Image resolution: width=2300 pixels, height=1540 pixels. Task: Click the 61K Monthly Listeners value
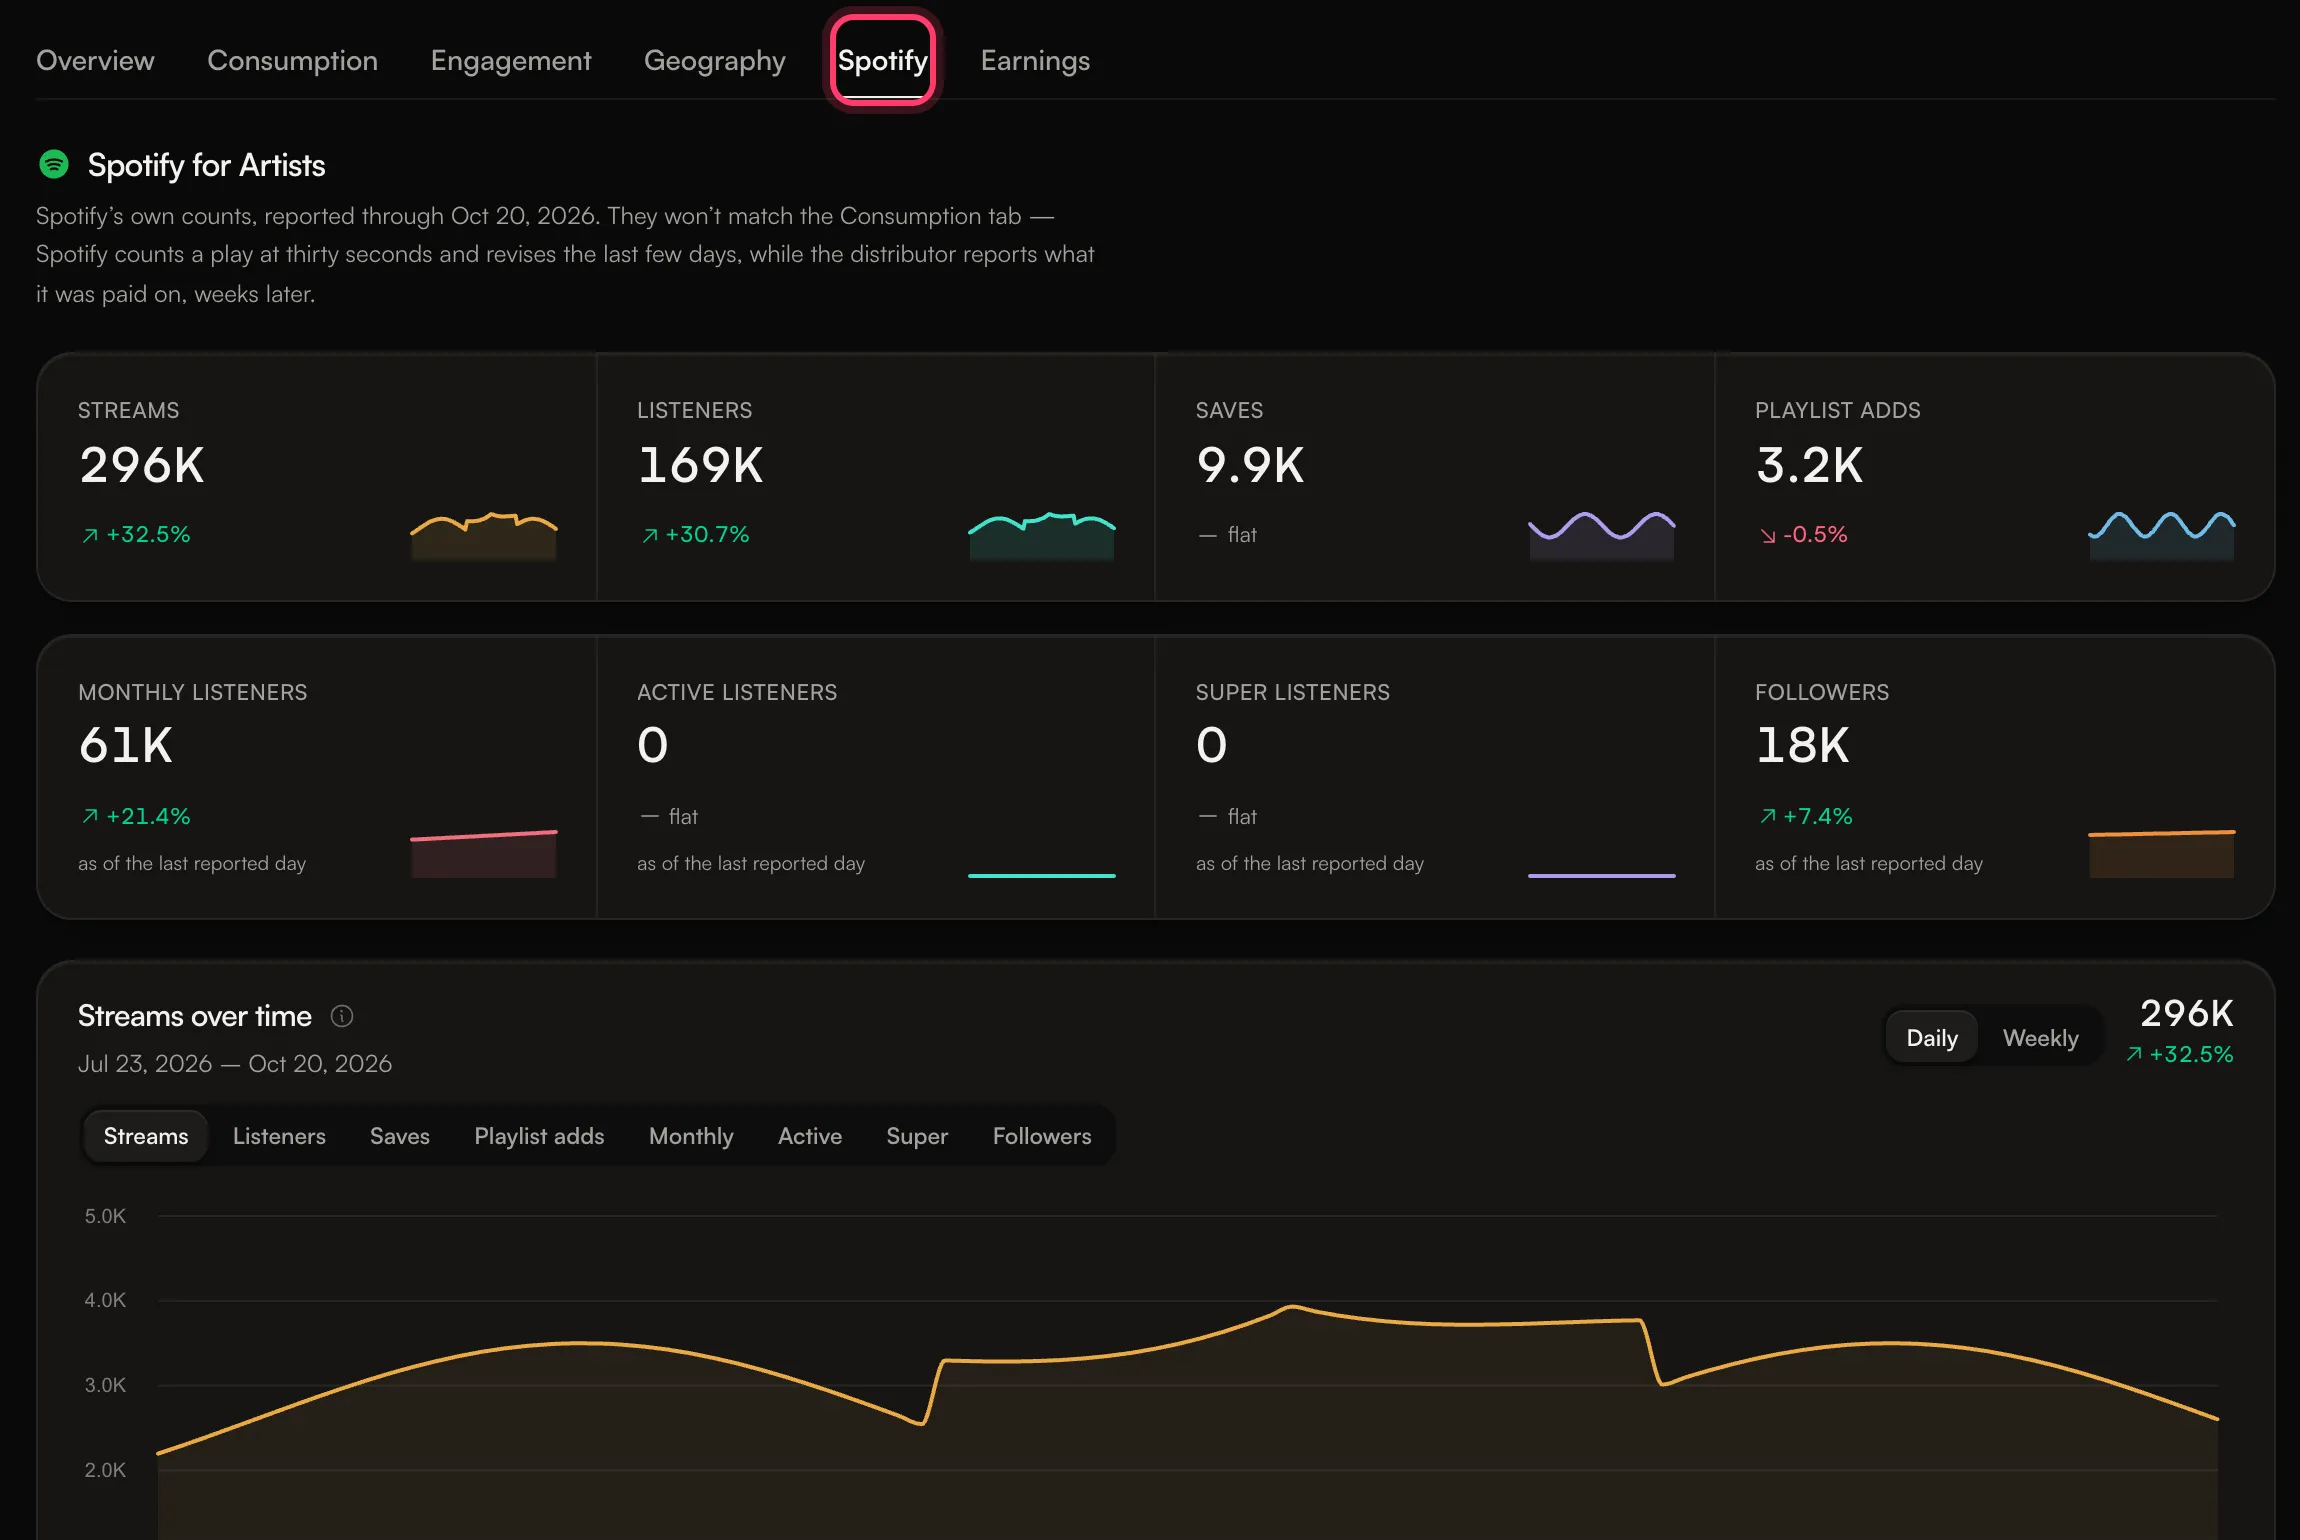click(x=126, y=746)
